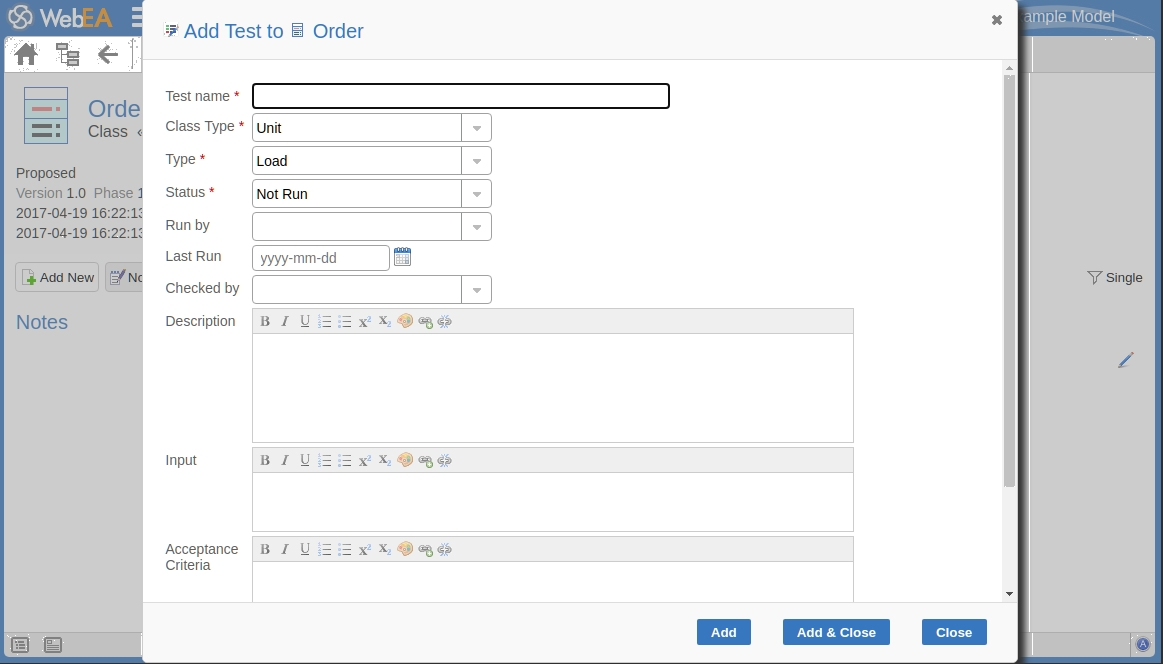Focus the Test name input field
Viewport: 1163px width, 664px height.
[x=460, y=96]
